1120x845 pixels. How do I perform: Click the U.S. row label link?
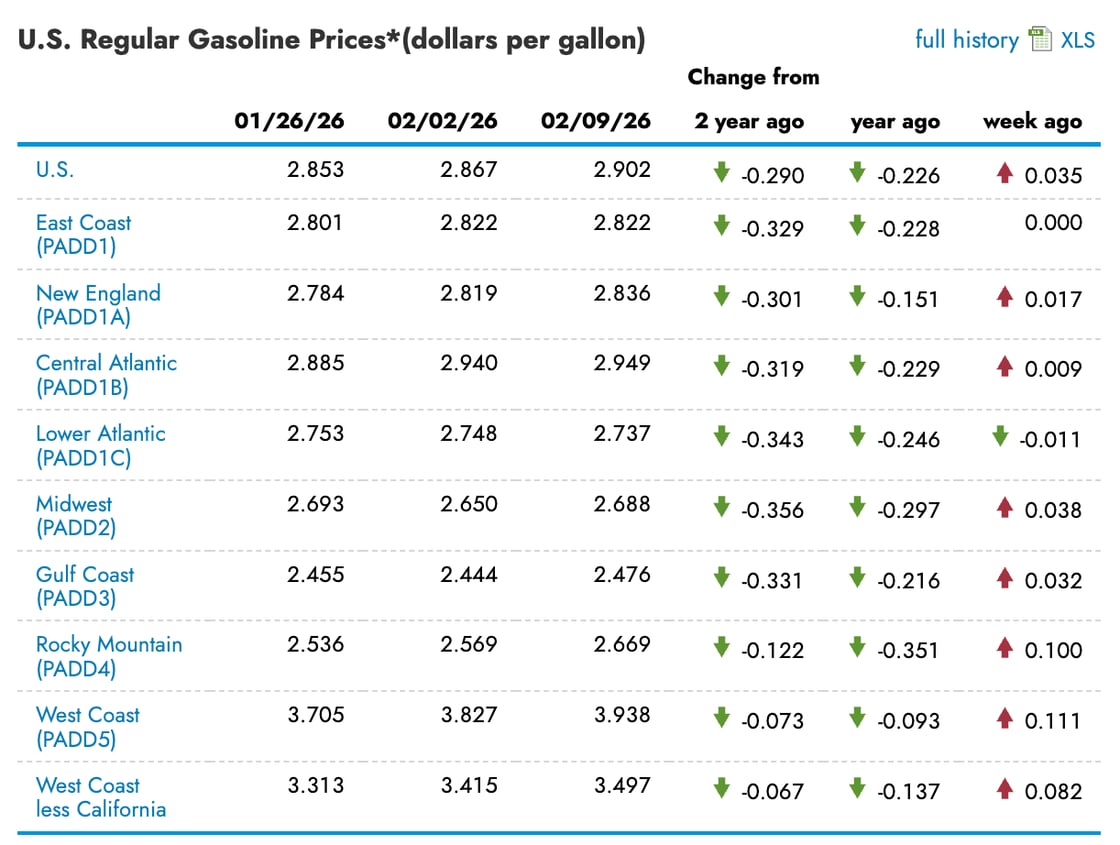(53, 170)
